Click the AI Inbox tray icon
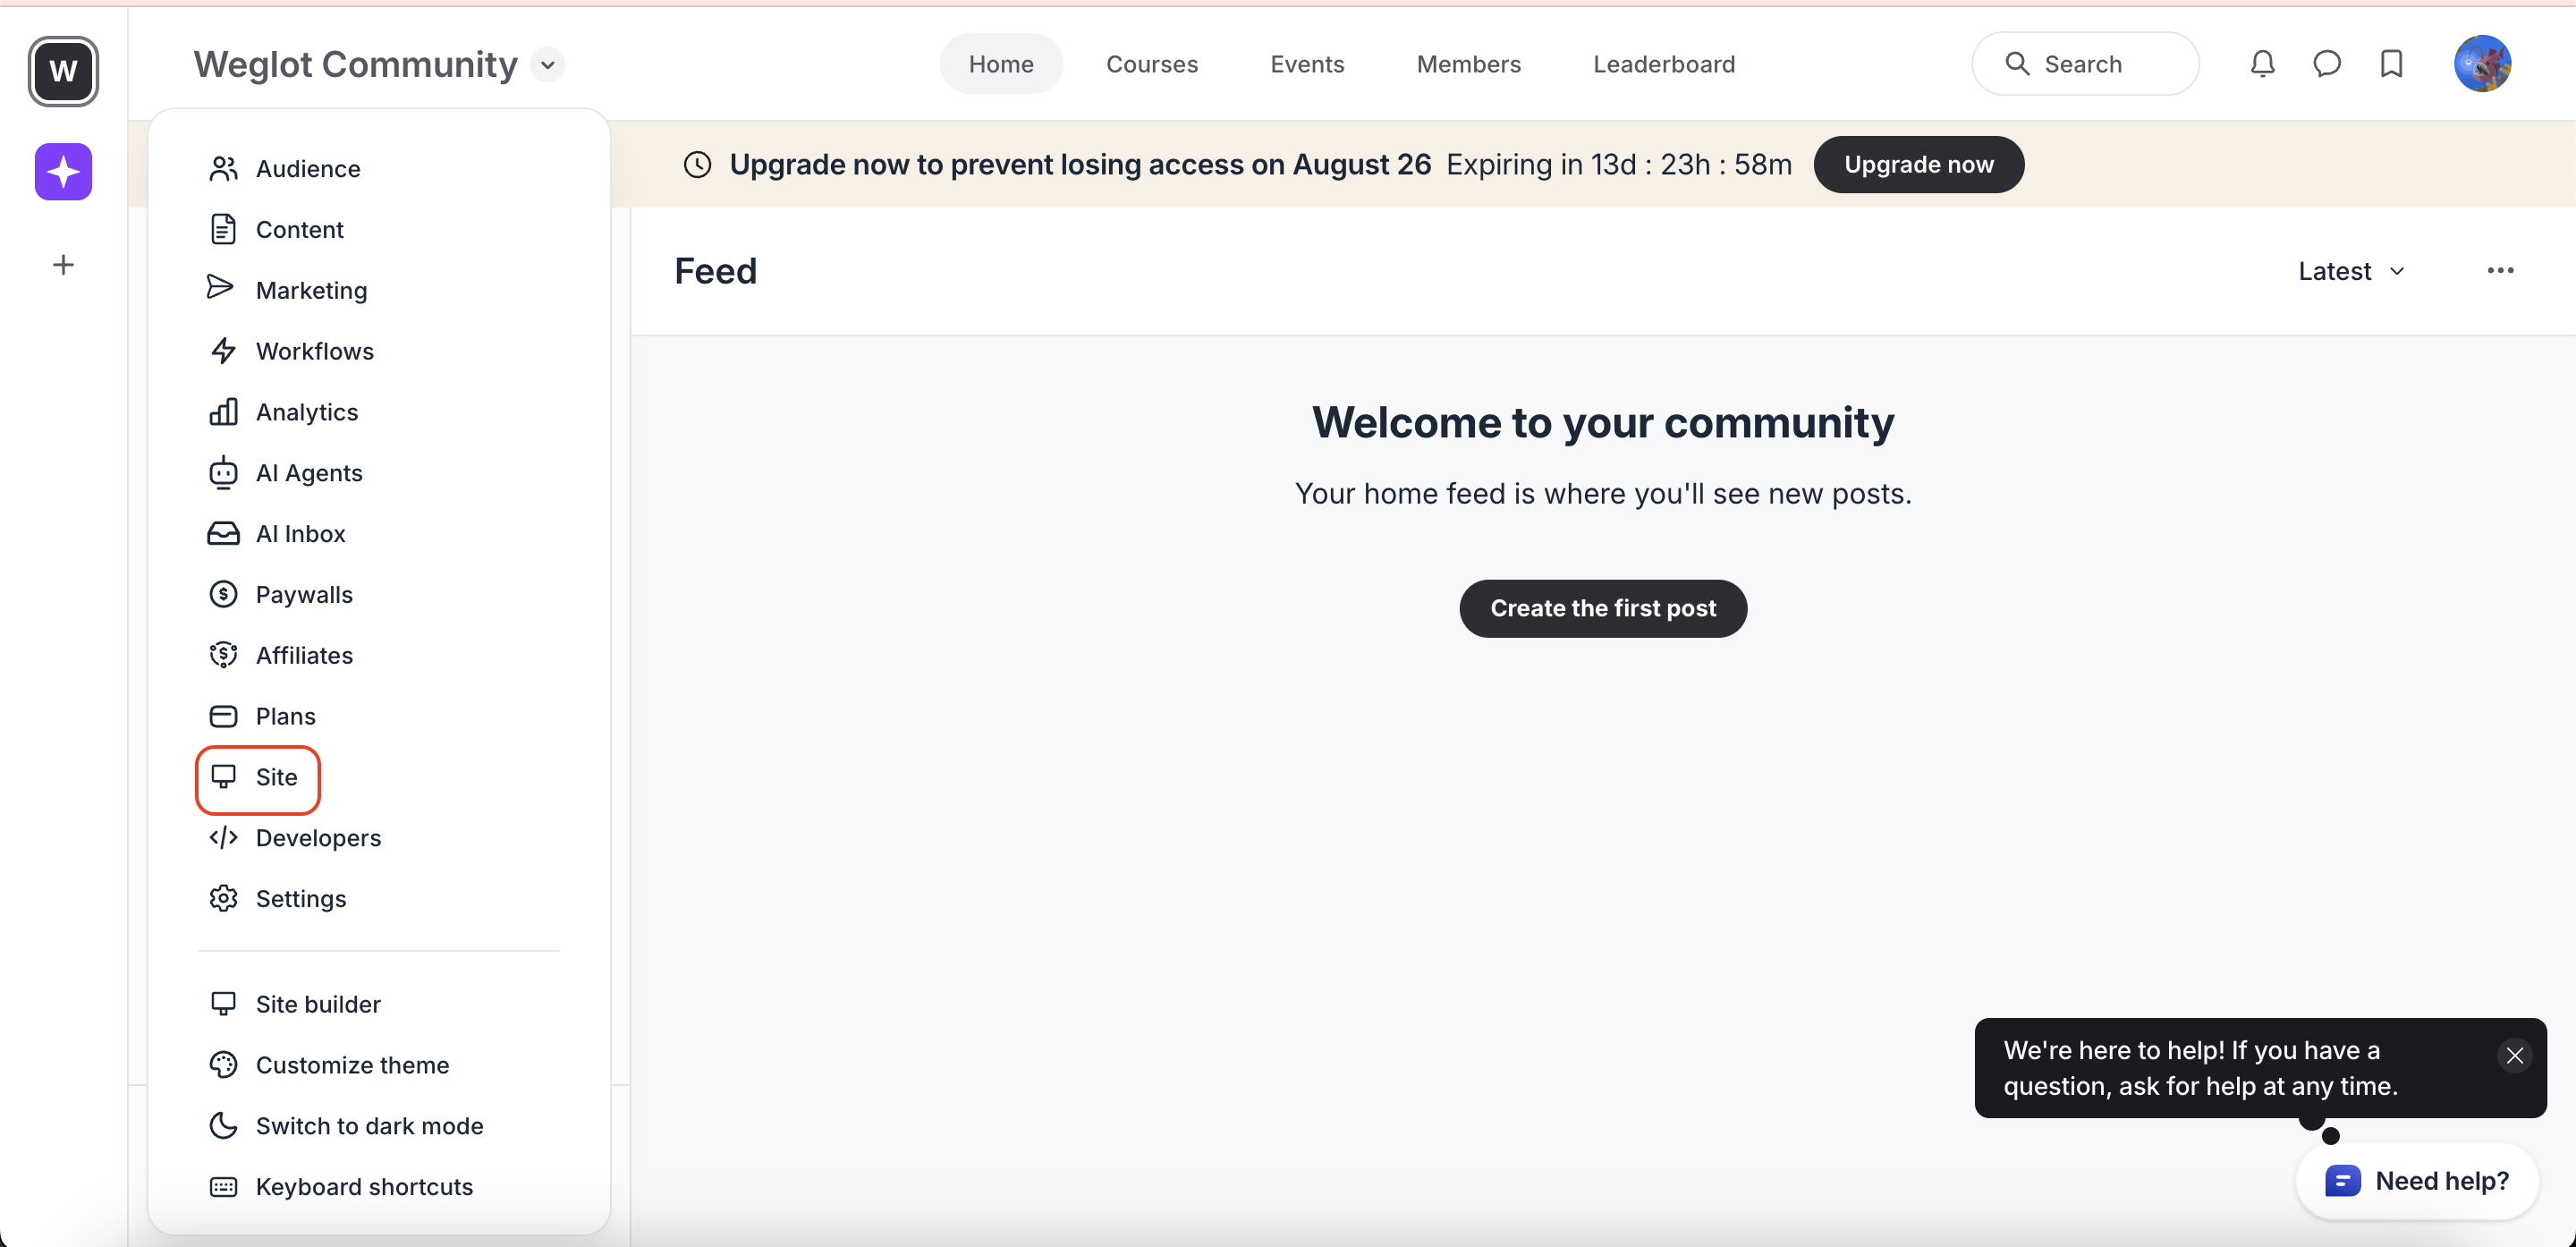Screen dimensions: 2576x1247 [223, 534]
